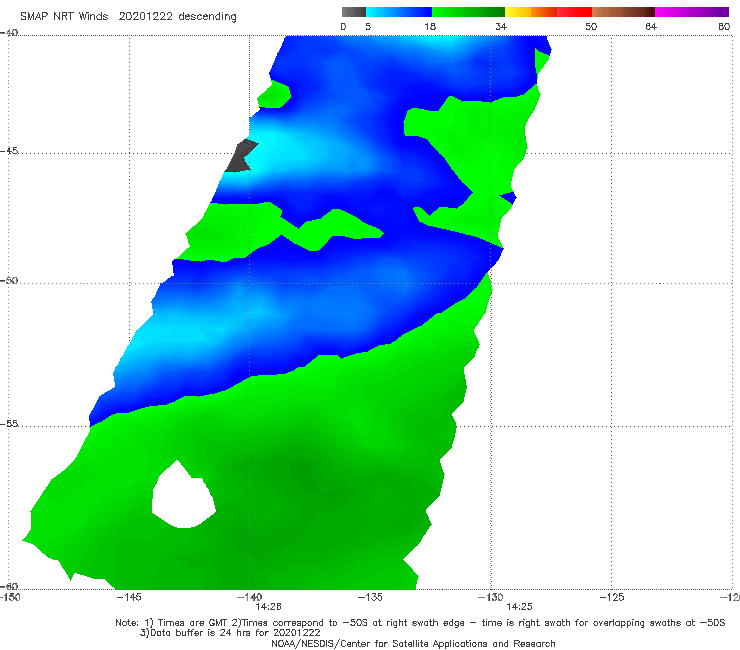Click the dark gray low-wind patch on the map

tap(240, 156)
